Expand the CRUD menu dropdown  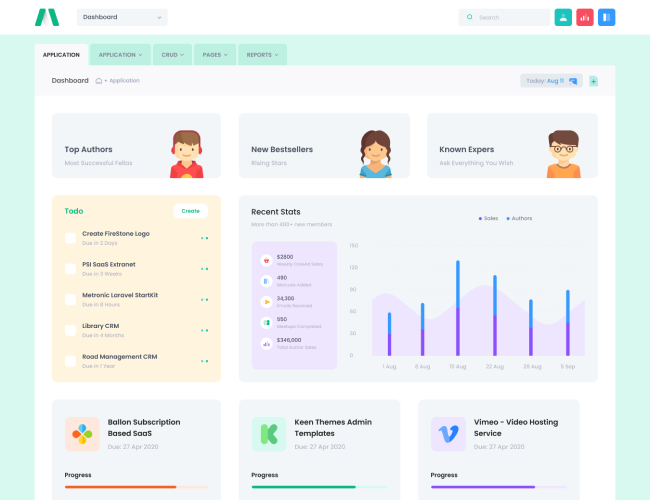172,55
